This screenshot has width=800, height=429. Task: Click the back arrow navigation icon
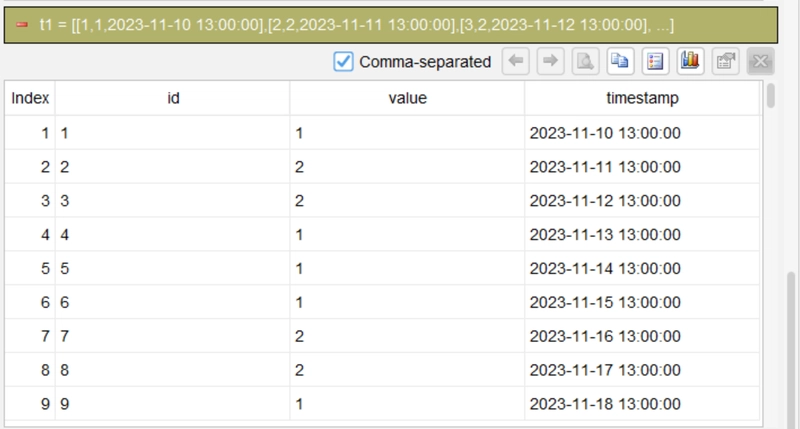click(516, 62)
